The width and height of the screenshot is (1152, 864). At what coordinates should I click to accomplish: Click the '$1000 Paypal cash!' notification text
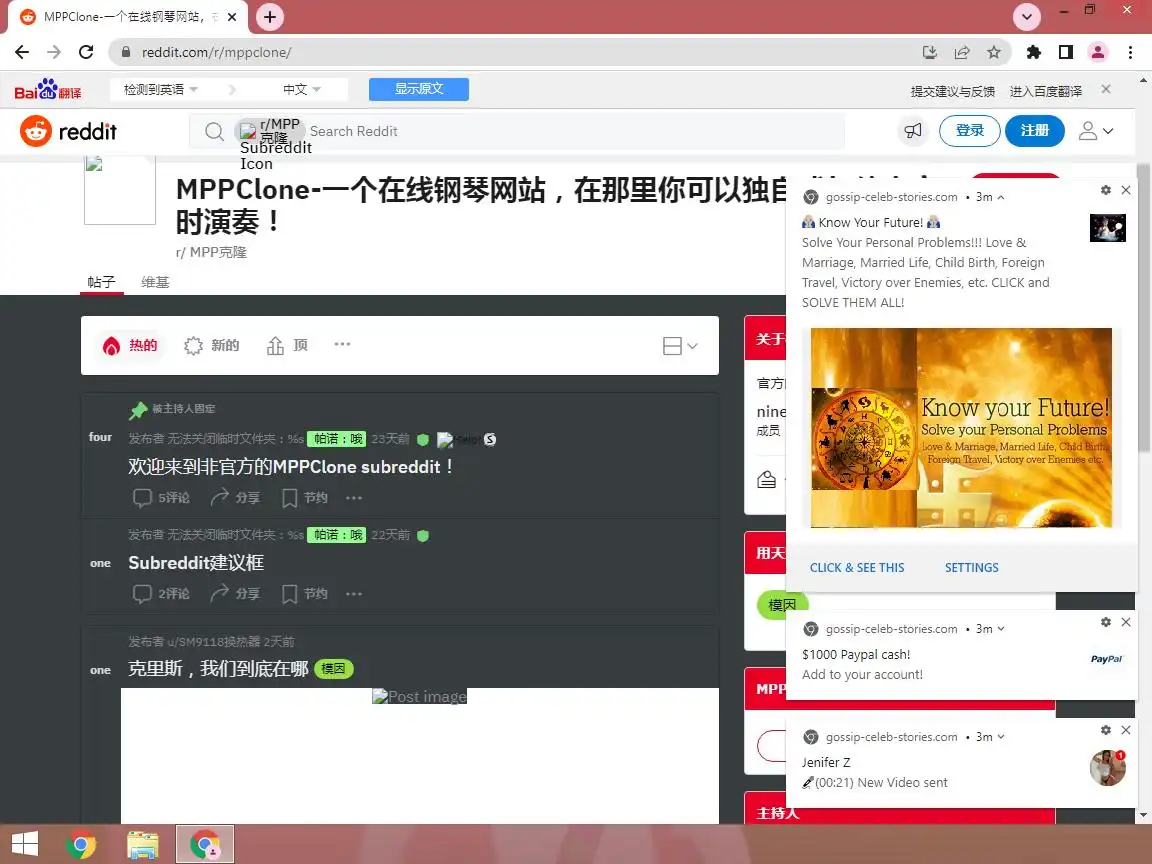[x=855, y=655]
